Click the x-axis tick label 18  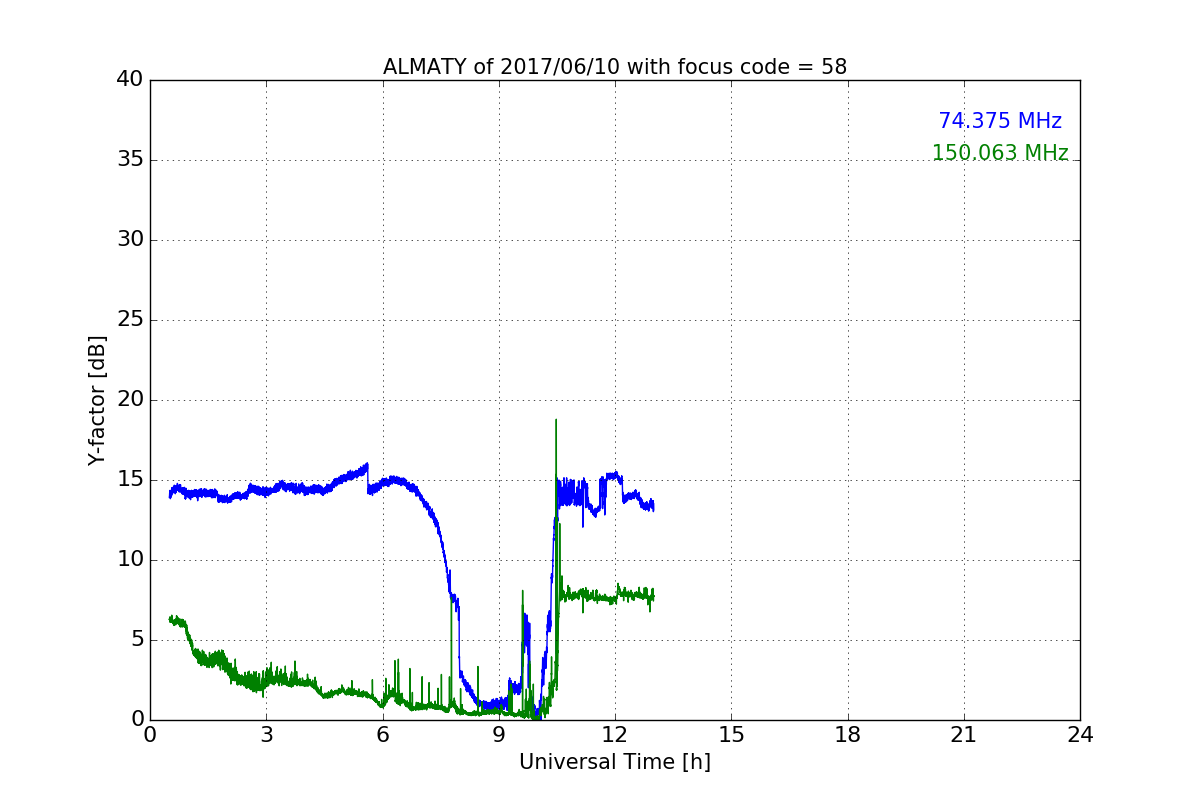tap(848, 735)
